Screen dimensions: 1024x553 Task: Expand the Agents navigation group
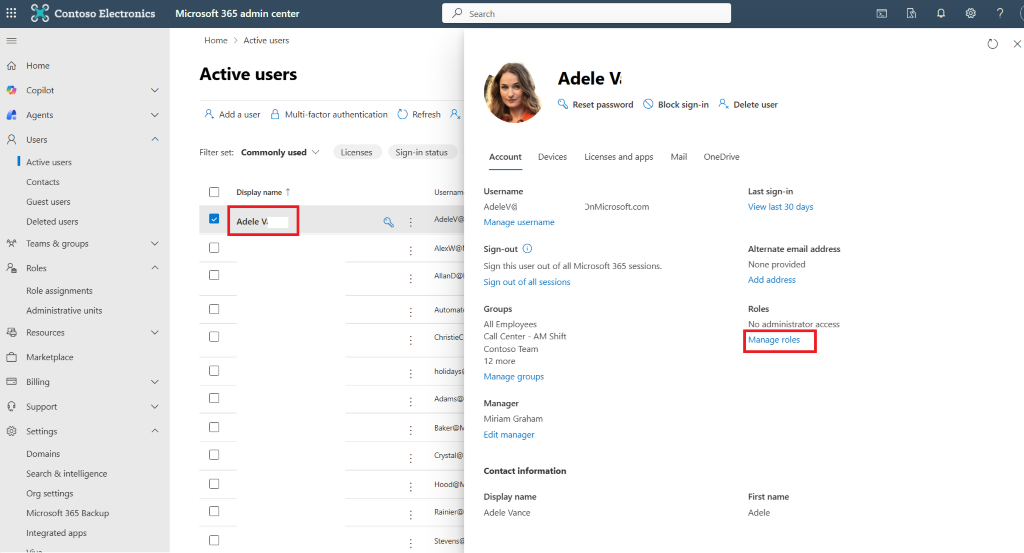click(x=155, y=115)
